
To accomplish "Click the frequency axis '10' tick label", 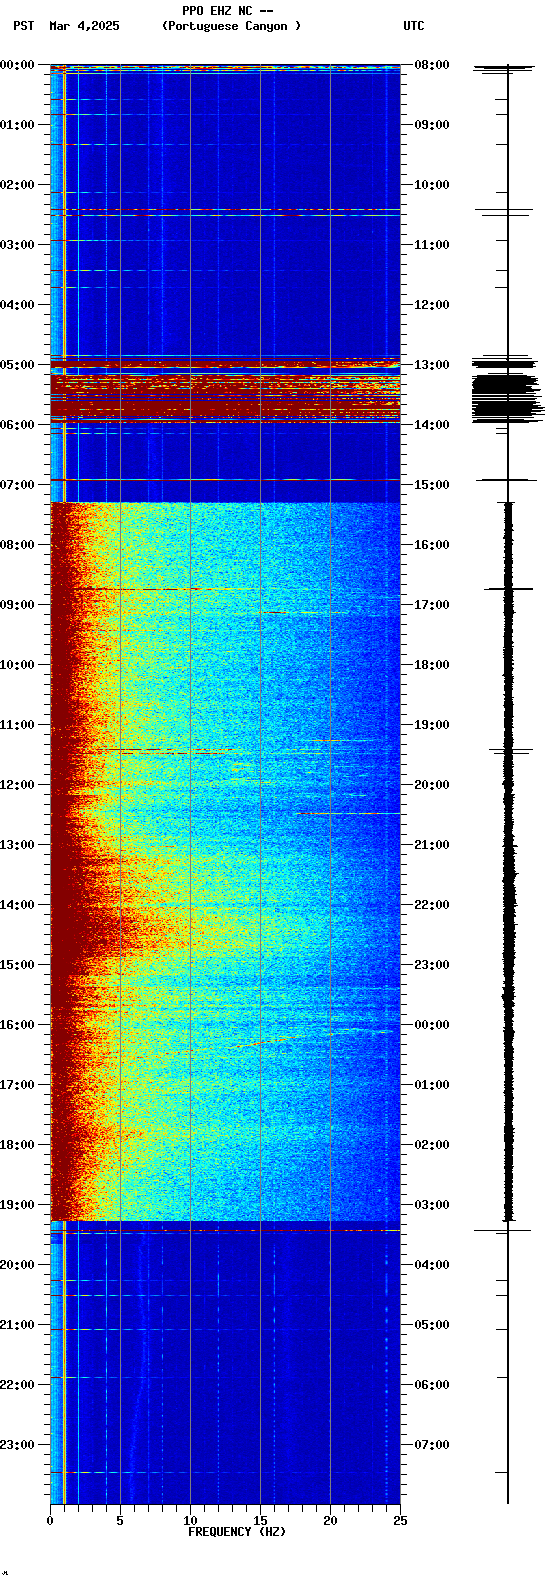I will (190, 1521).
